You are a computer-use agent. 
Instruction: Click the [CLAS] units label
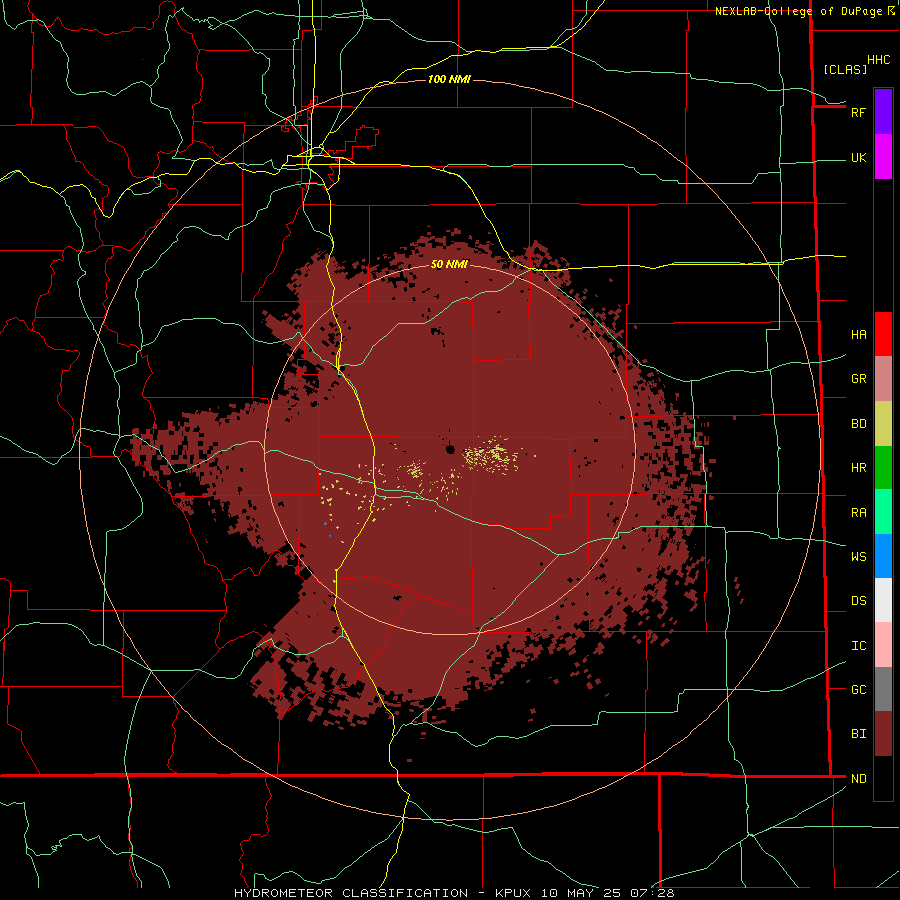click(845, 69)
